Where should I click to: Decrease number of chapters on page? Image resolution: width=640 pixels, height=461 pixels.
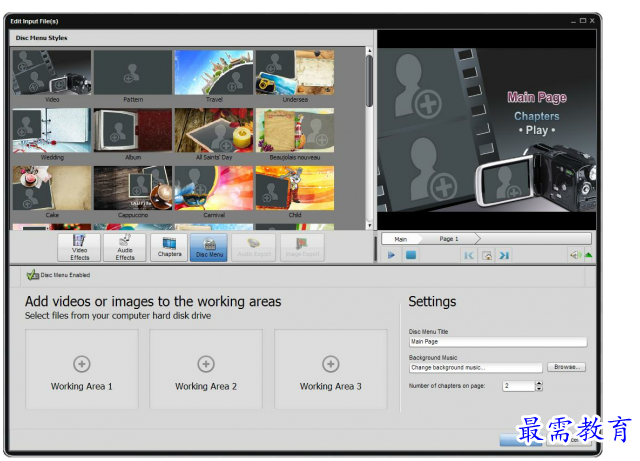tap(539, 389)
